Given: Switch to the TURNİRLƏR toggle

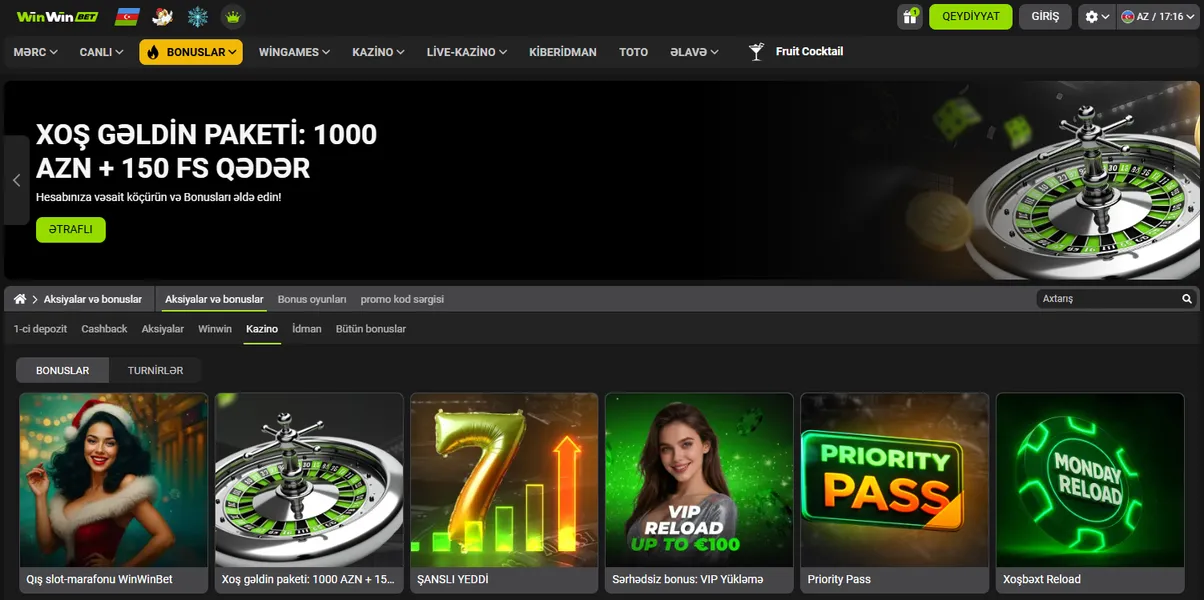Looking at the screenshot, I should 155,370.
